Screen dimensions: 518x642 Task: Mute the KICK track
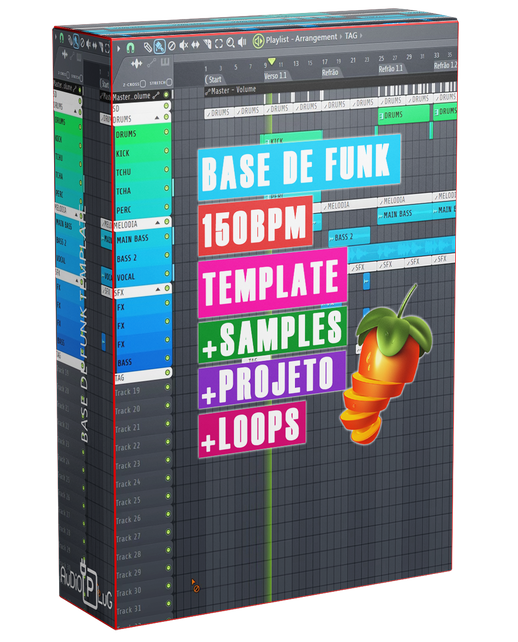pyautogui.click(x=166, y=151)
